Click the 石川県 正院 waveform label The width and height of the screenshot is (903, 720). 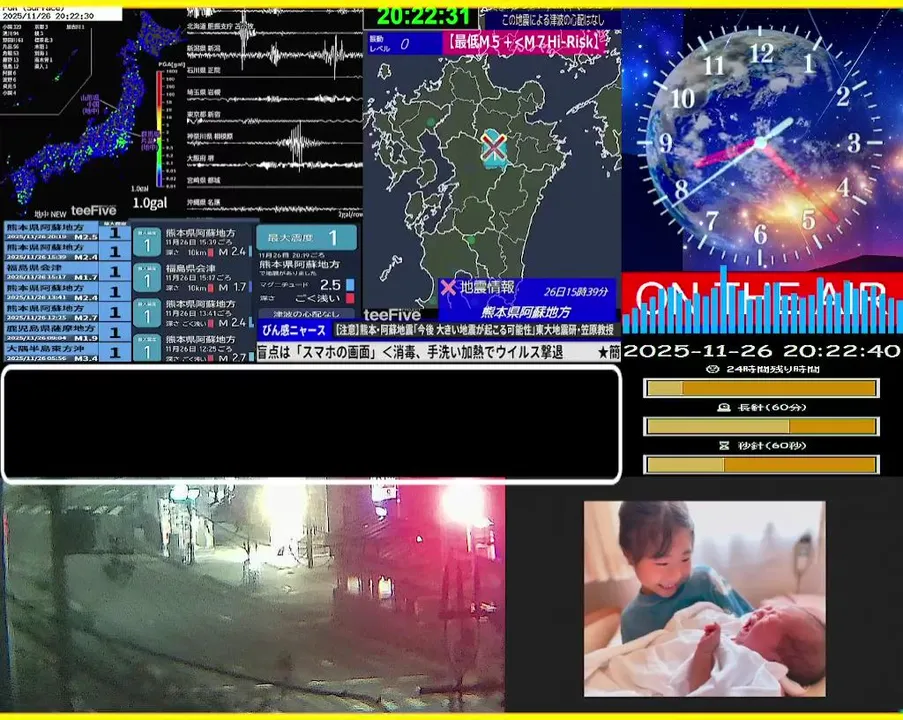[203, 70]
